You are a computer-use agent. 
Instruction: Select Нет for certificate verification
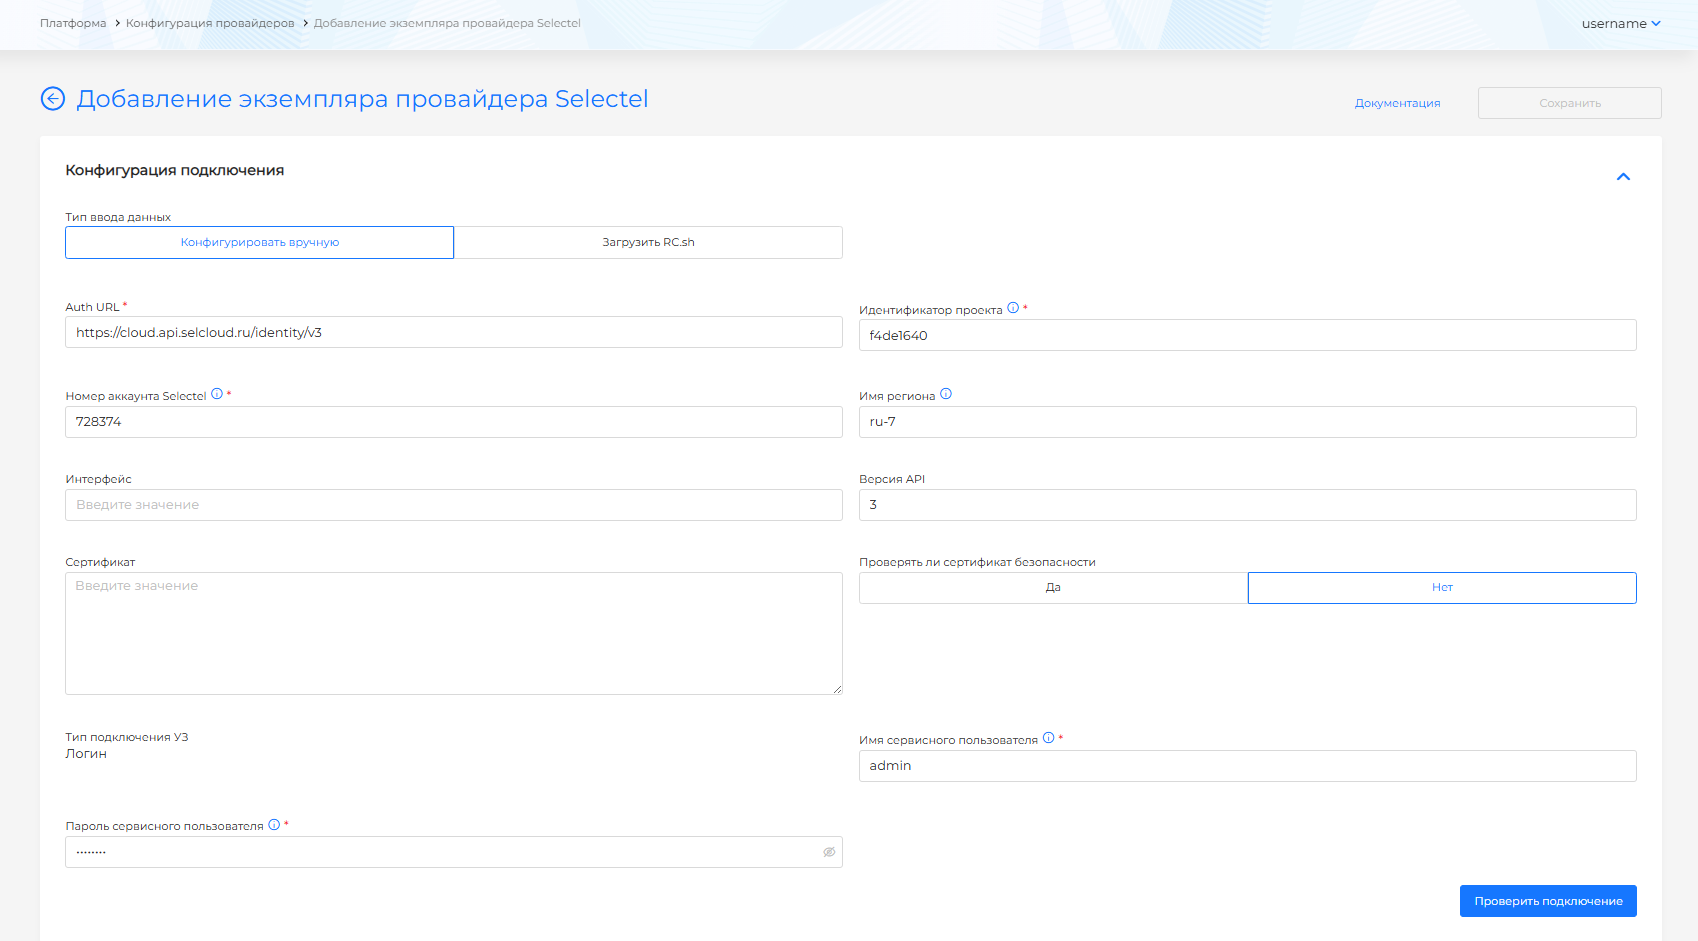point(1441,588)
